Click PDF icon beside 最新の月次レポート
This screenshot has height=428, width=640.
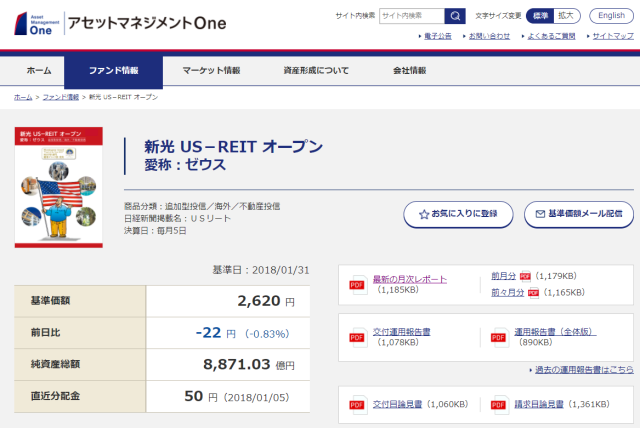tap(357, 284)
